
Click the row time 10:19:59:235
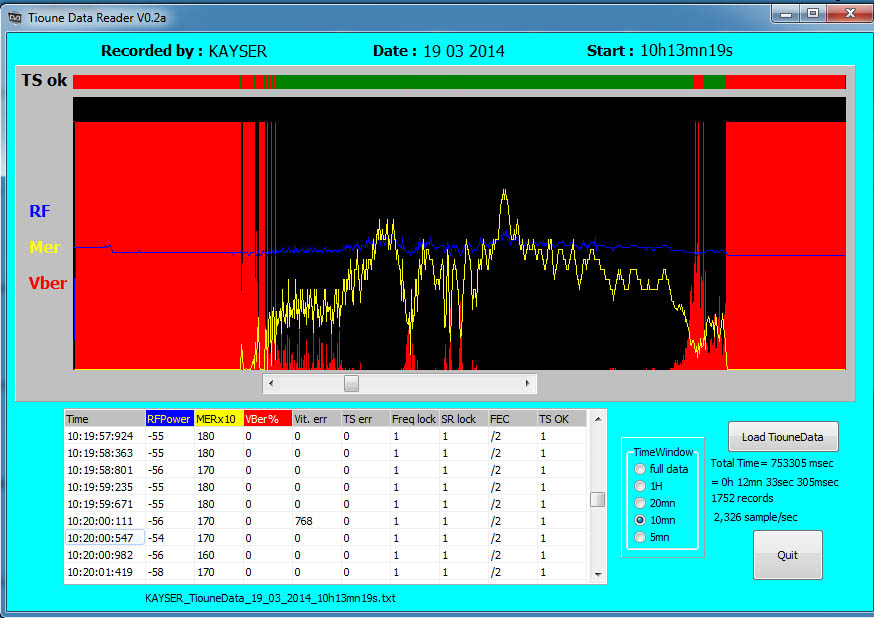(x=100, y=487)
